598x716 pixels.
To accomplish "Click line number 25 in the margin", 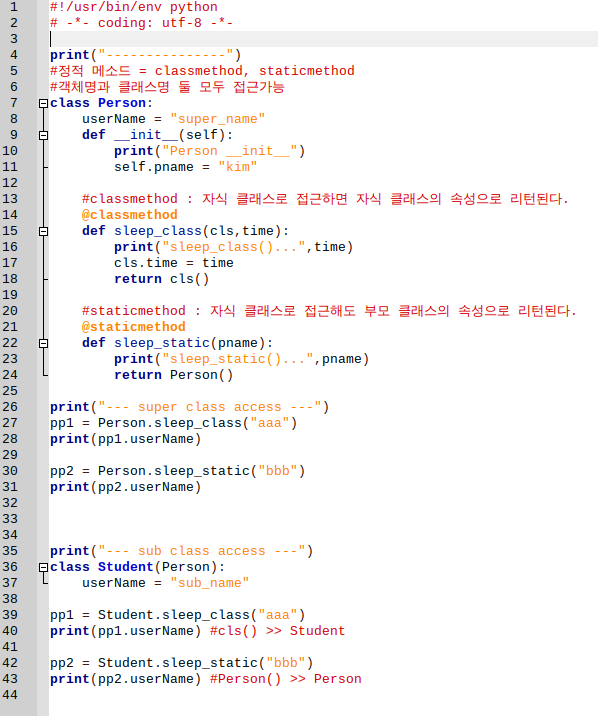I will [x=10, y=391].
